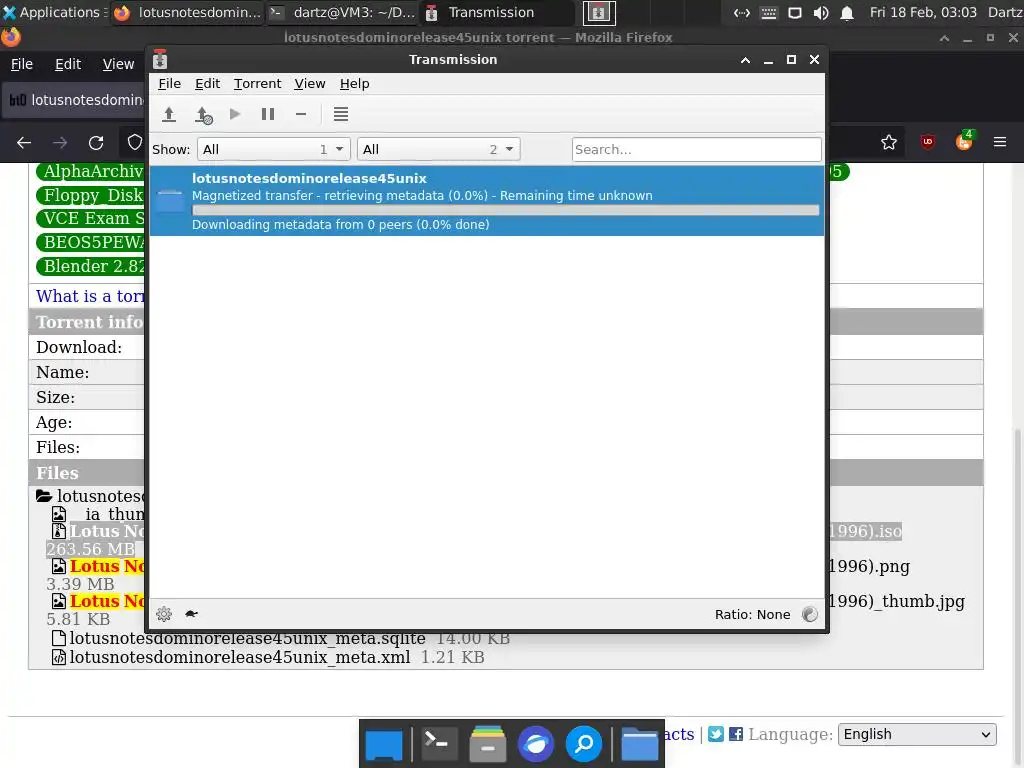
Task: Click the Facebook icon in page footer
Action: 736,734
